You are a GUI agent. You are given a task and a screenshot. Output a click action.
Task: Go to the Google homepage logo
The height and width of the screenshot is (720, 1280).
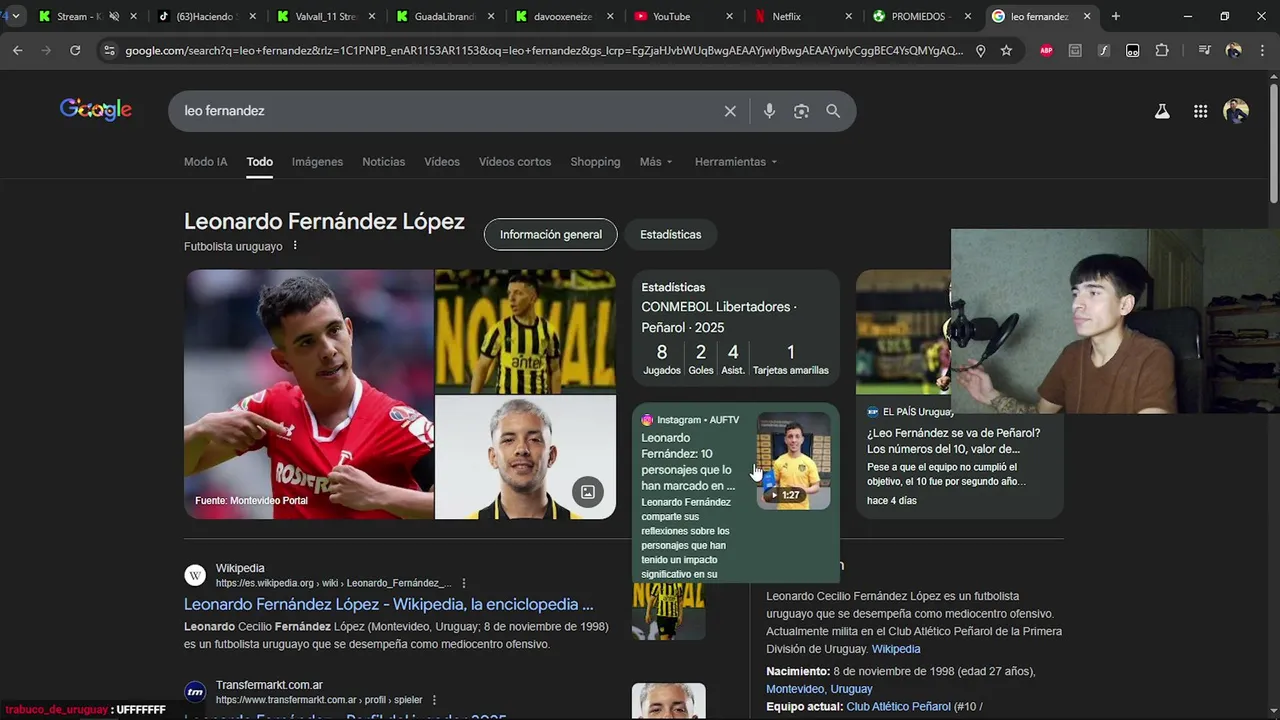96,110
